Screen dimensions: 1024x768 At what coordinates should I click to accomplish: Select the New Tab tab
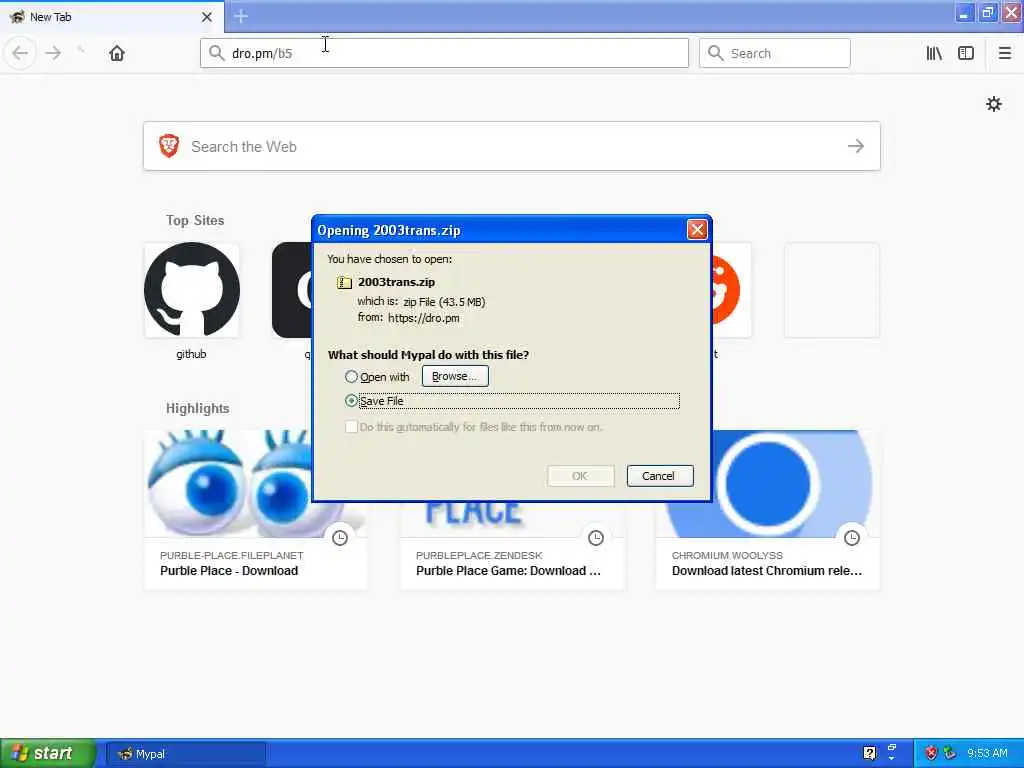pyautogui.click(x=111, y=17)
